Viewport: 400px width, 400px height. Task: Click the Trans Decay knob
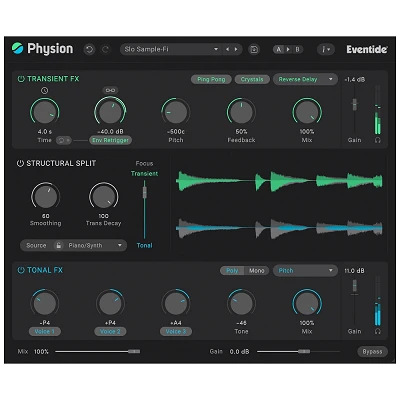coord(104,196)
